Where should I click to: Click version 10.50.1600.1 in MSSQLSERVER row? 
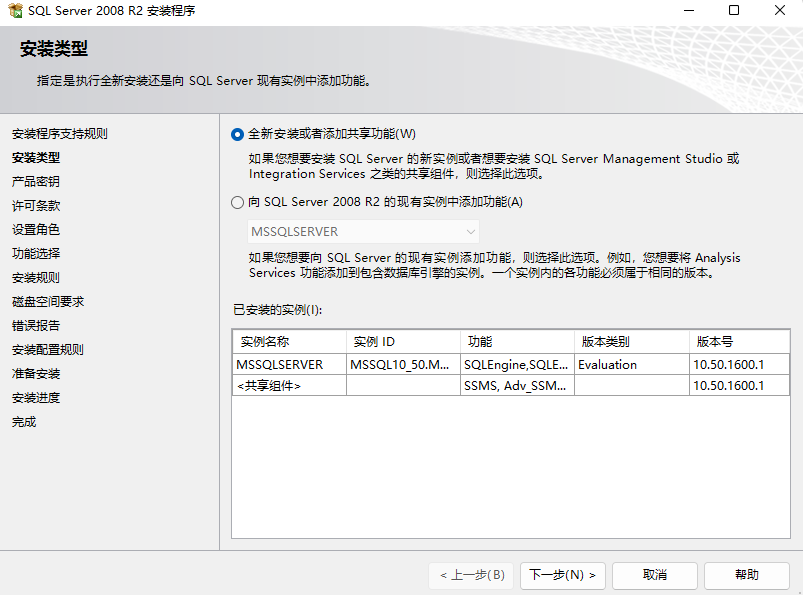point(739,365)
